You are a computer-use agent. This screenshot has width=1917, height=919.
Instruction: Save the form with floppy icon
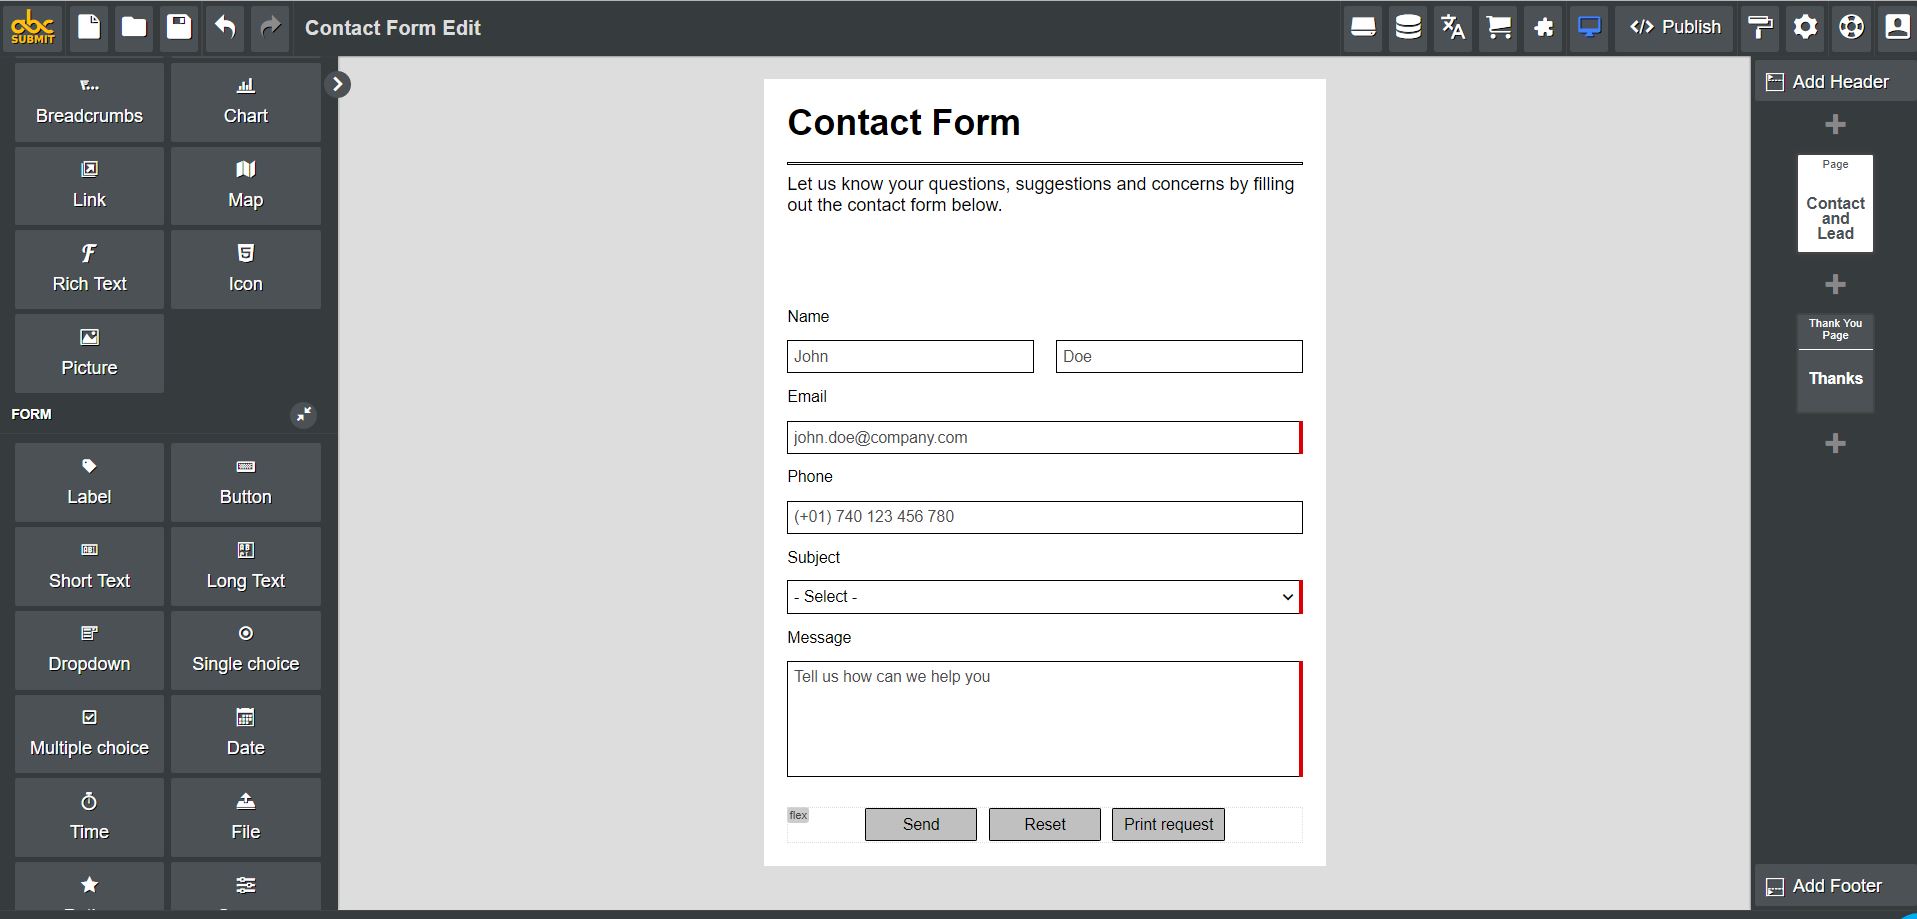pyautogui.click(x=179, y=27)
